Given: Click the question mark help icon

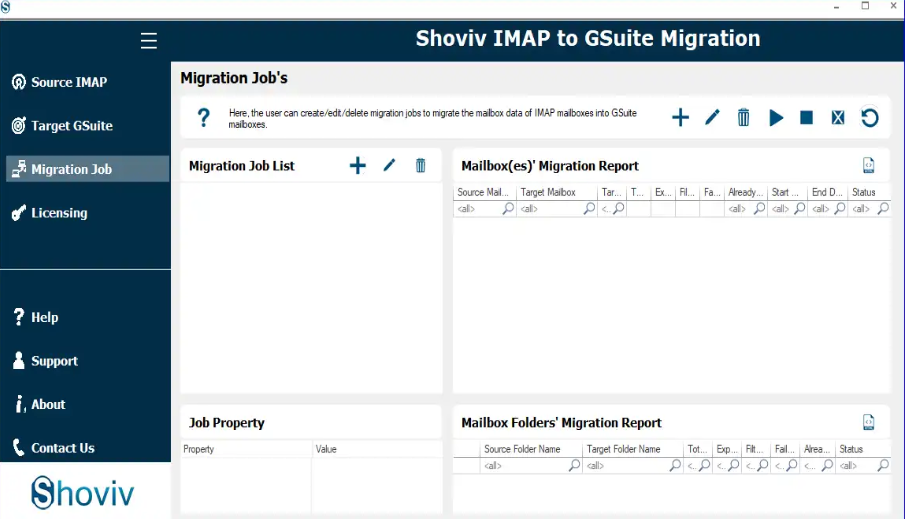Looking at the screenshot, I should [x=203, y=118].
